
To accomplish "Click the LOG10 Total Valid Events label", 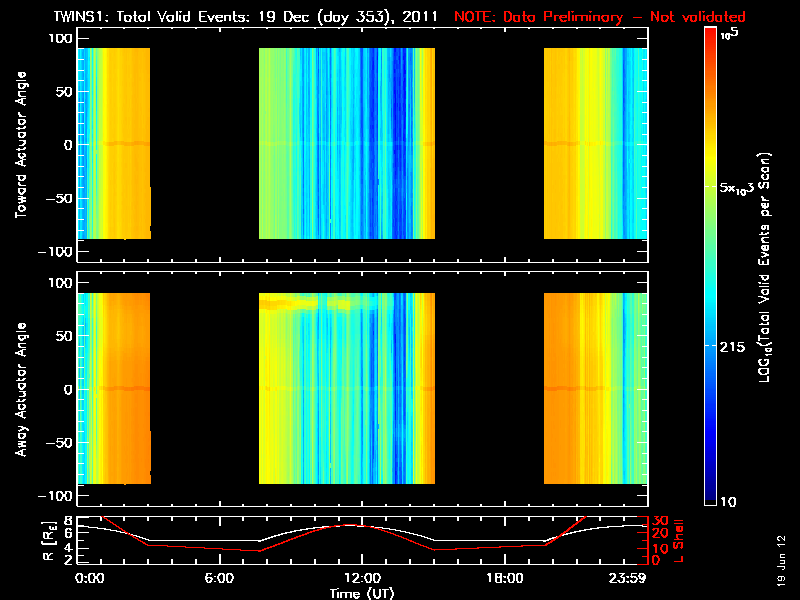I will [764, 267].
